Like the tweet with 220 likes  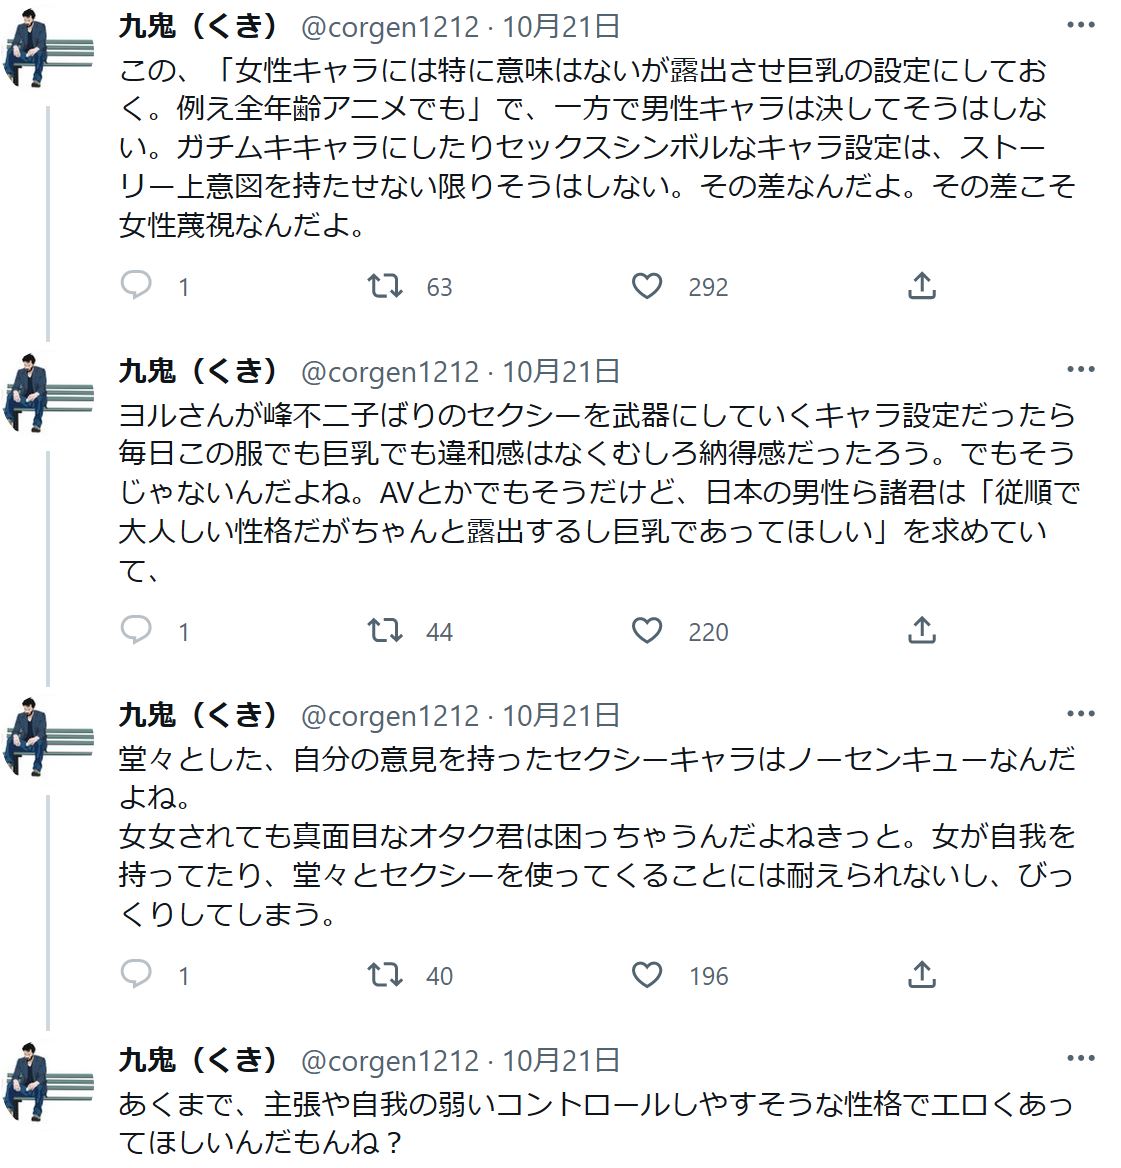[647, 630]
